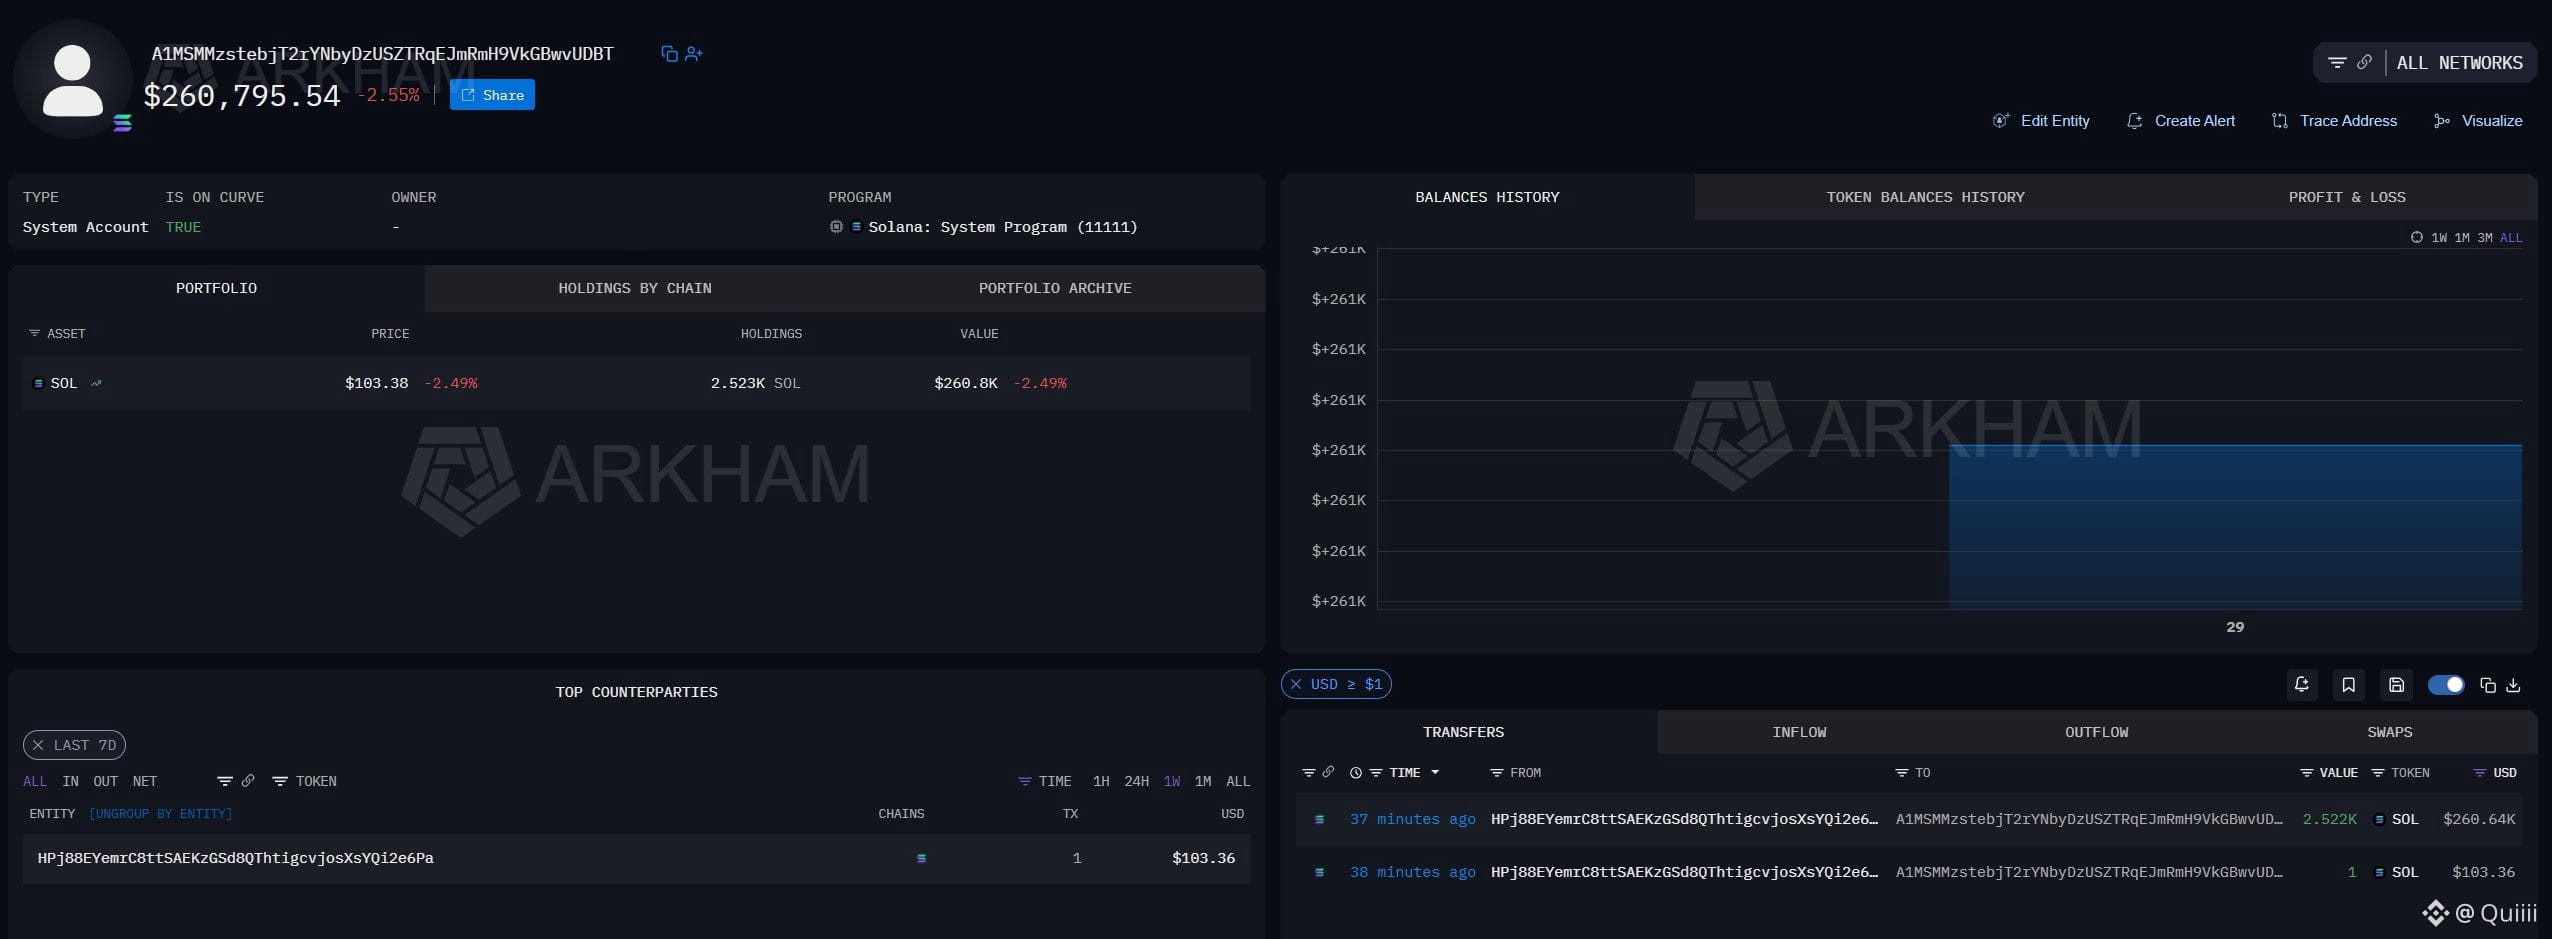Select the Portfolio tab

click(x=216, y=288)
